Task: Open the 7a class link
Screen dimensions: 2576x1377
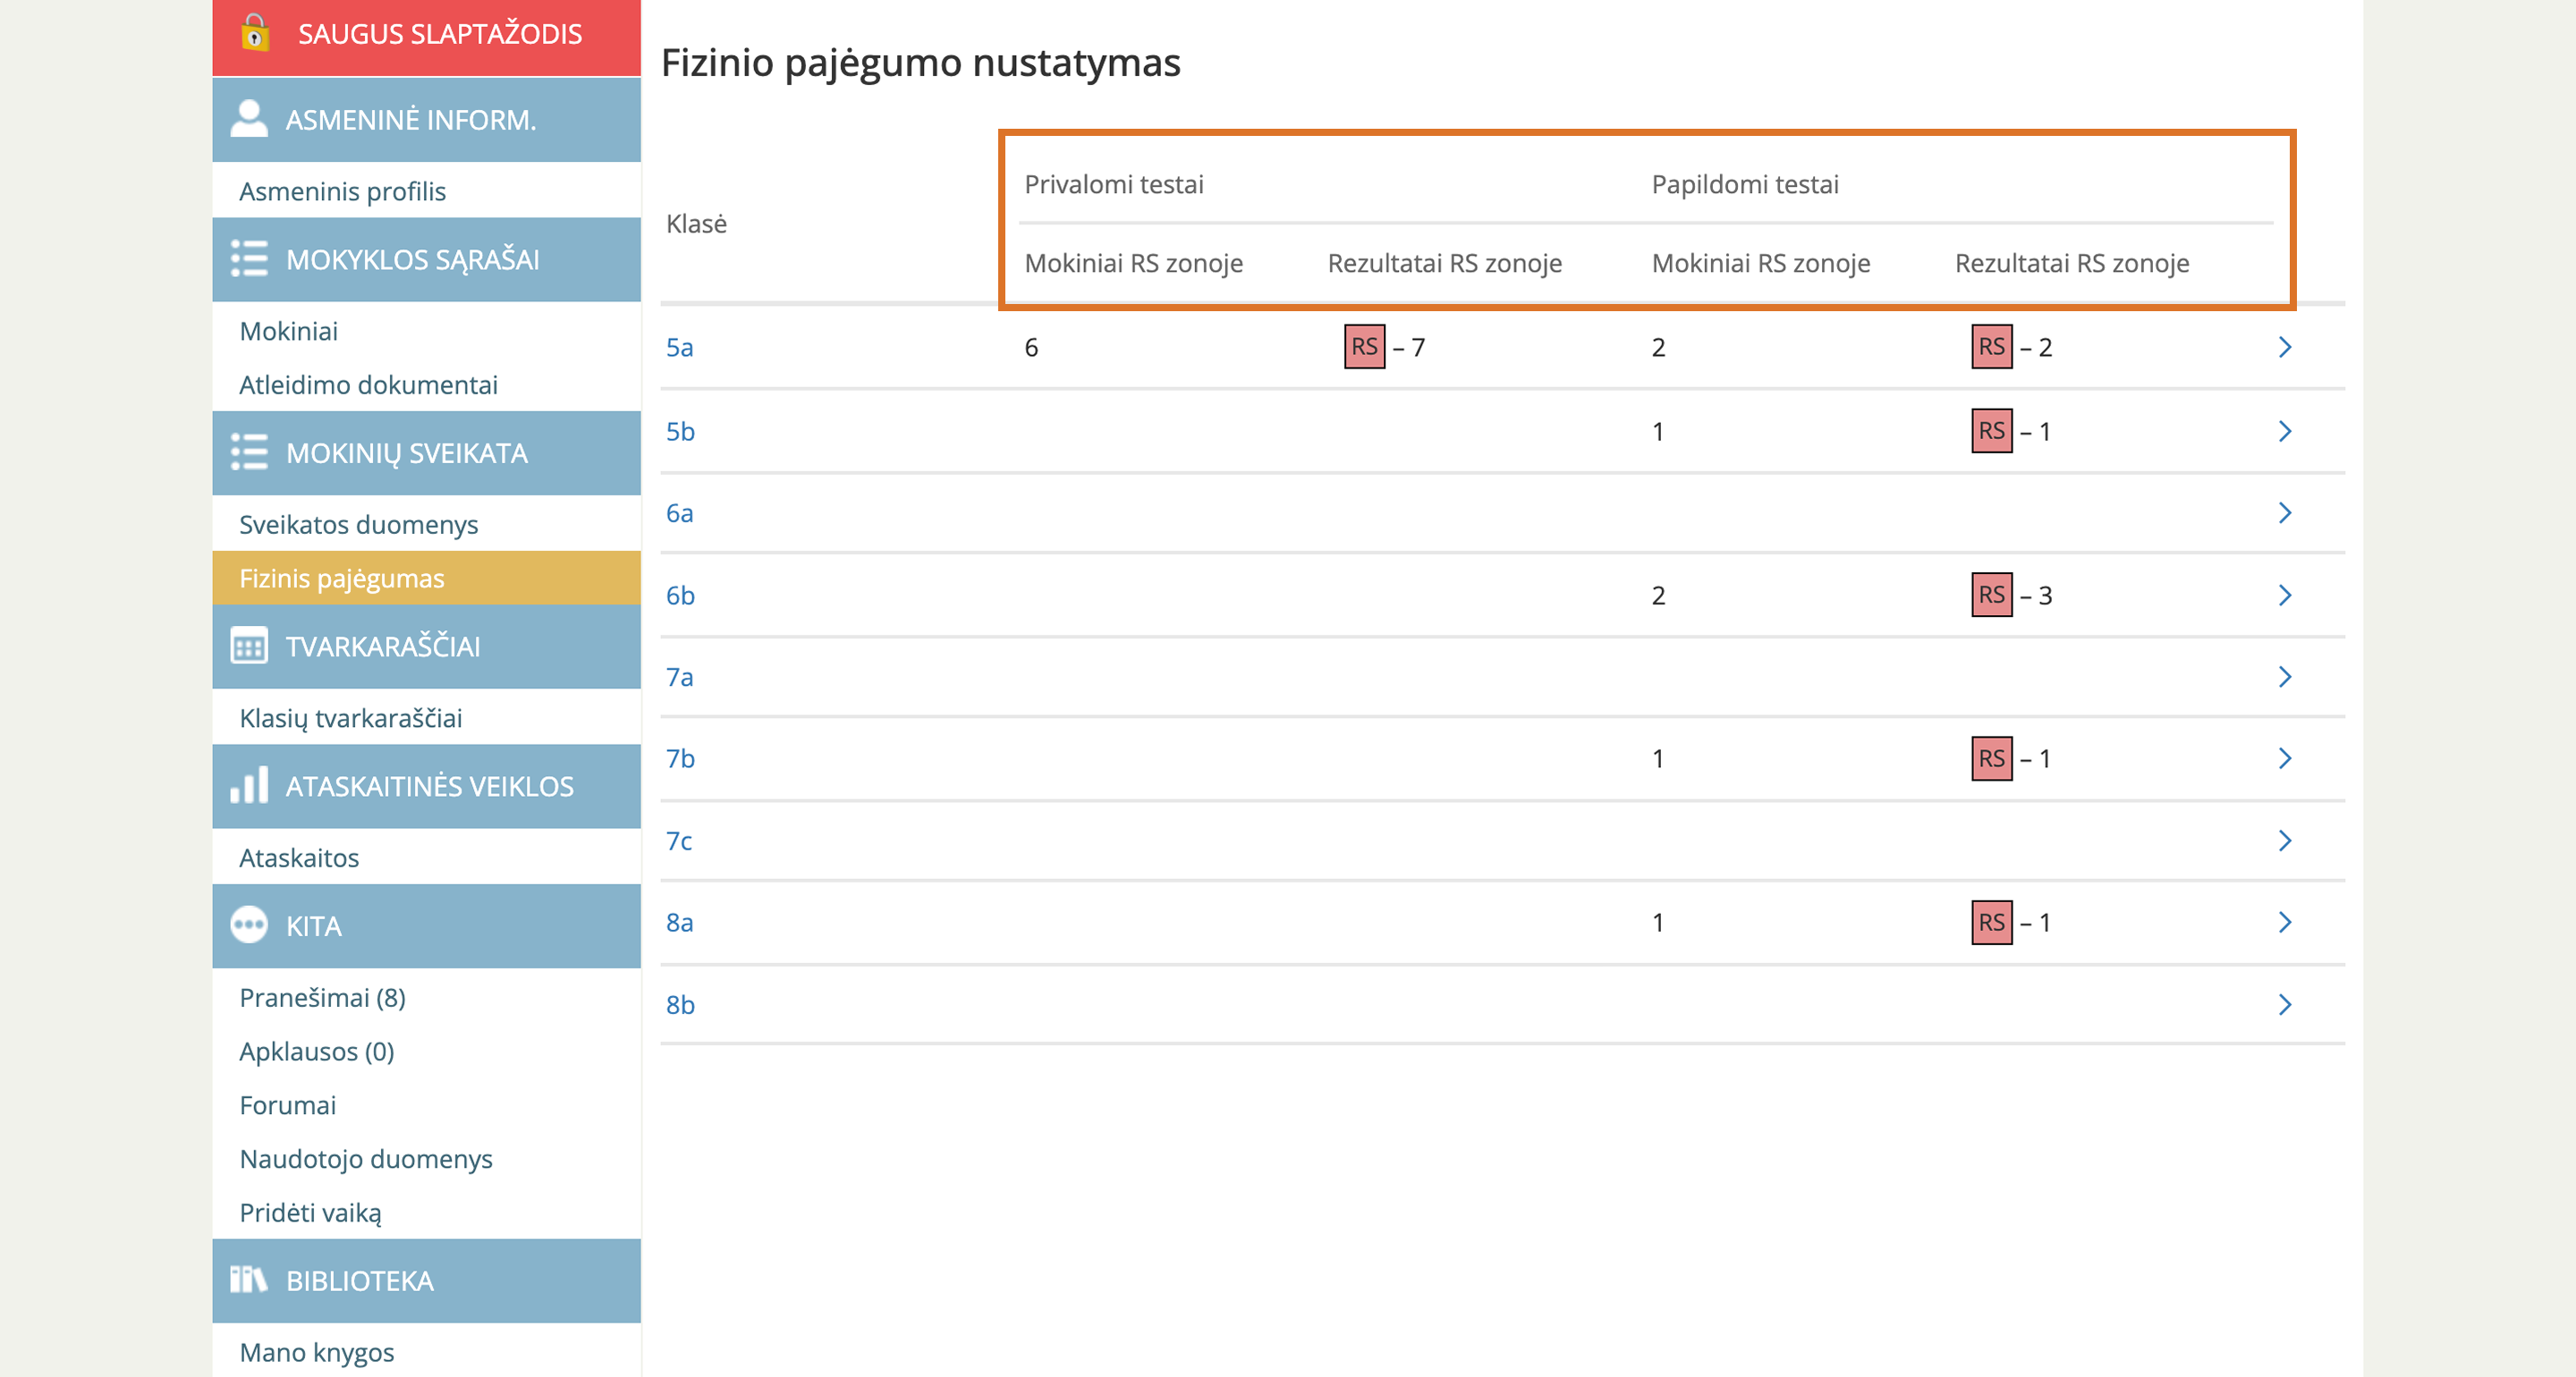Action: coord(679,677)
